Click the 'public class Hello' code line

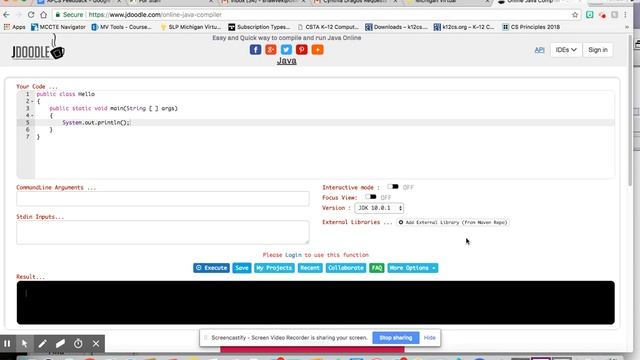coord(66,94)
